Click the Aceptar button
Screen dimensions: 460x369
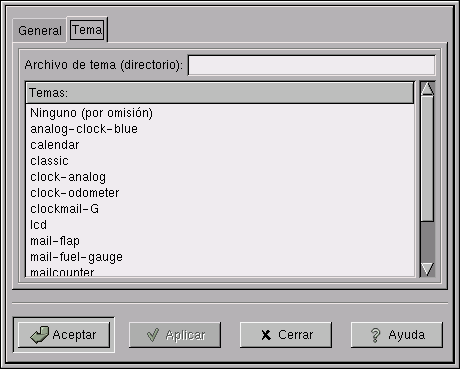(x=64, y=335)
